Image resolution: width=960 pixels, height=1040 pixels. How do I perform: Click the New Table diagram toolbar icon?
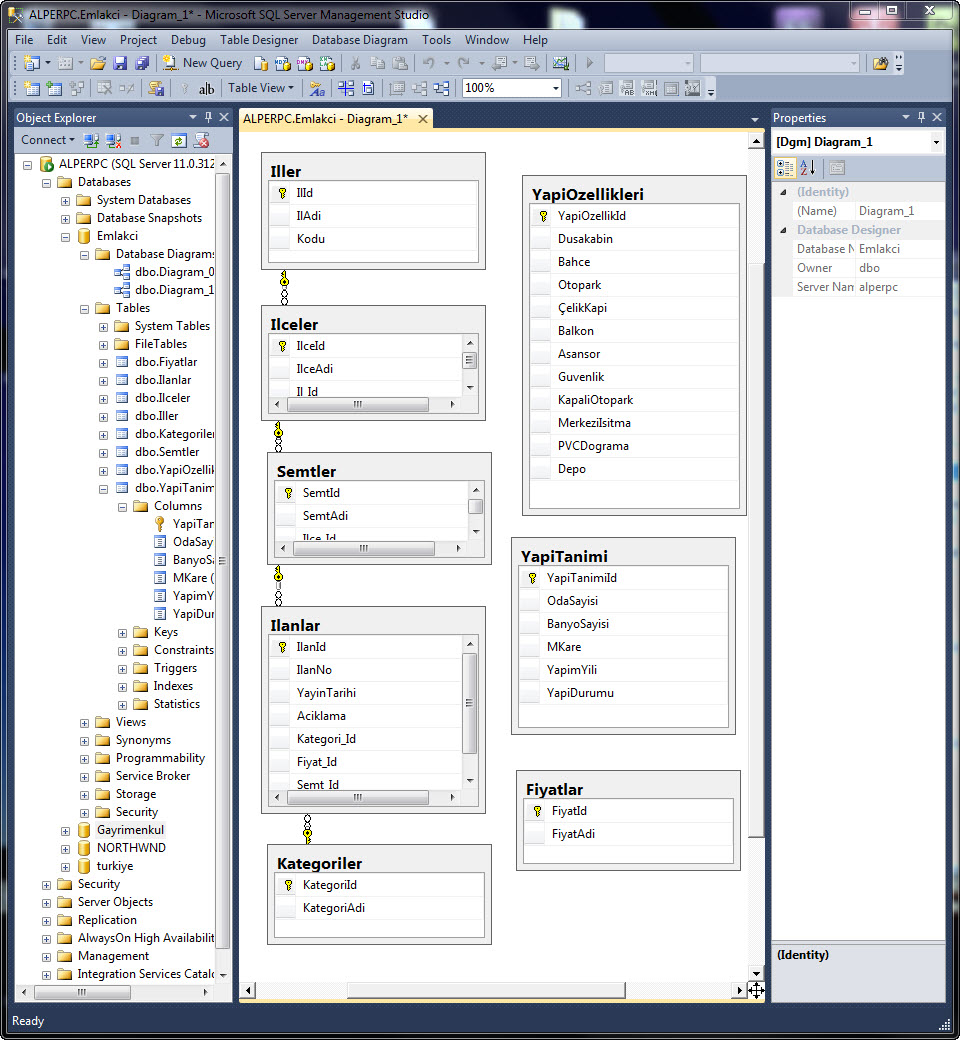(32, 88)
